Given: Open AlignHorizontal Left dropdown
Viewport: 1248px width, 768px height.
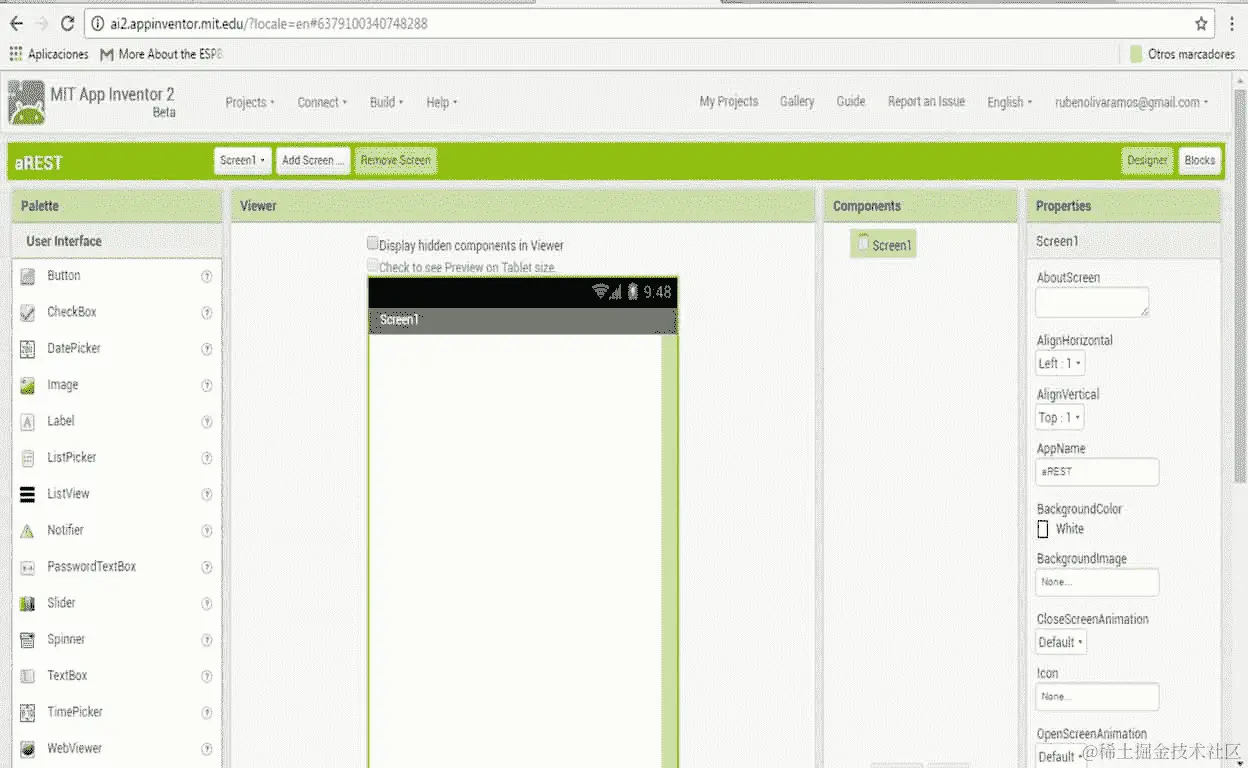Looking at the screenshot, I should [x=1060, y=364].
